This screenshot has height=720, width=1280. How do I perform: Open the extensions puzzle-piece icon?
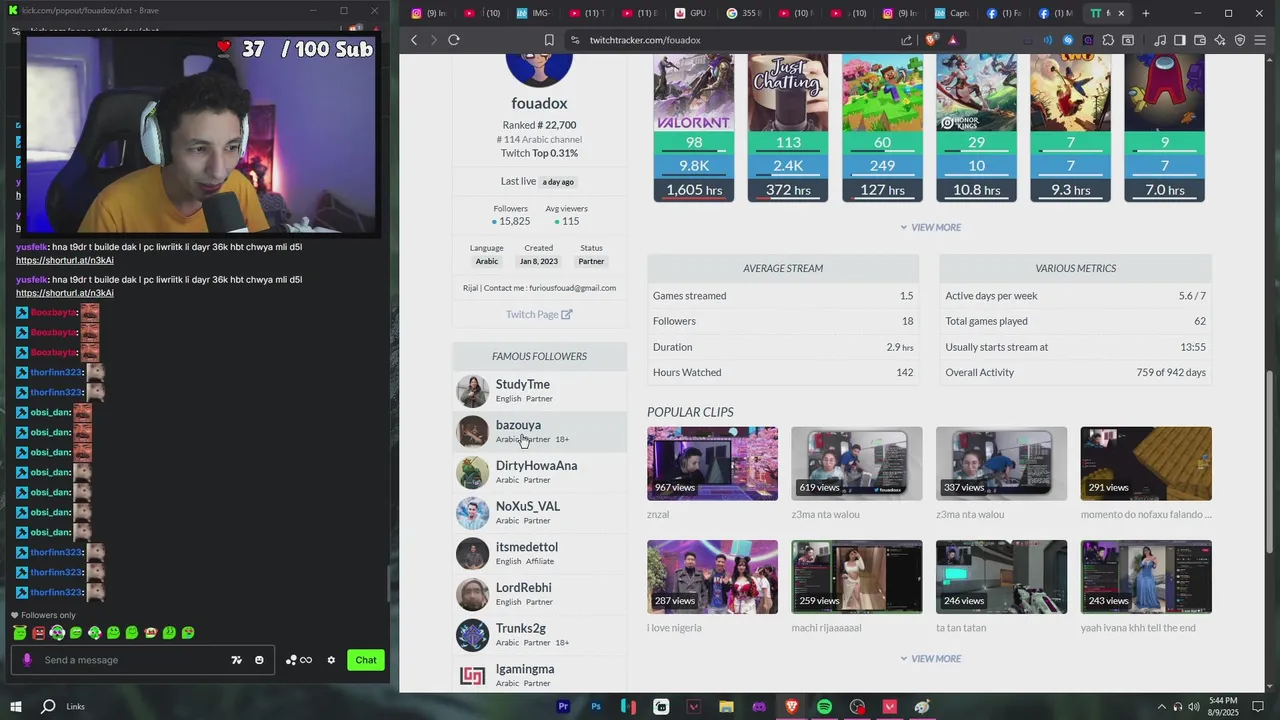click(x=1108, y=40)
